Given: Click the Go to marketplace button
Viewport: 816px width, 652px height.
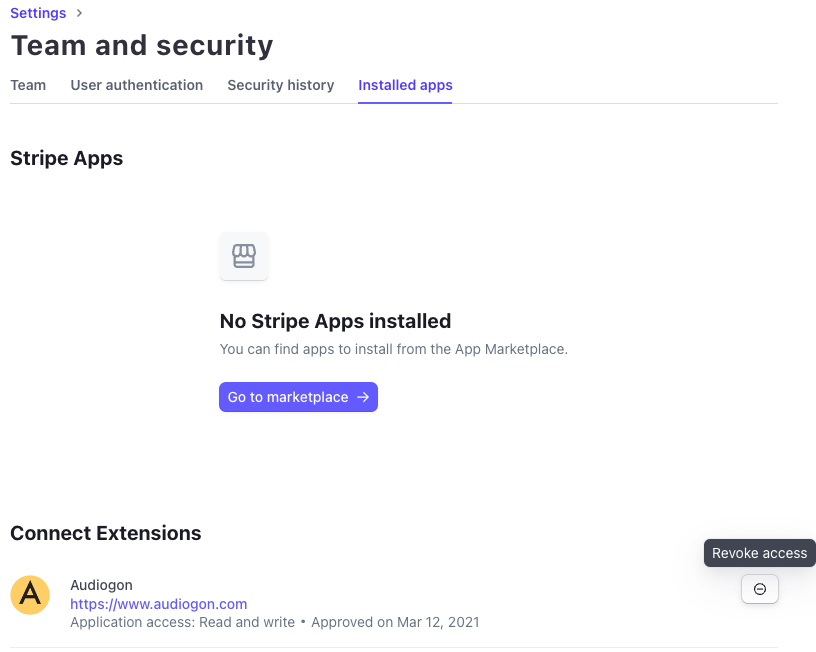Looking at the screenshot, I should click(x=298, y=397).
